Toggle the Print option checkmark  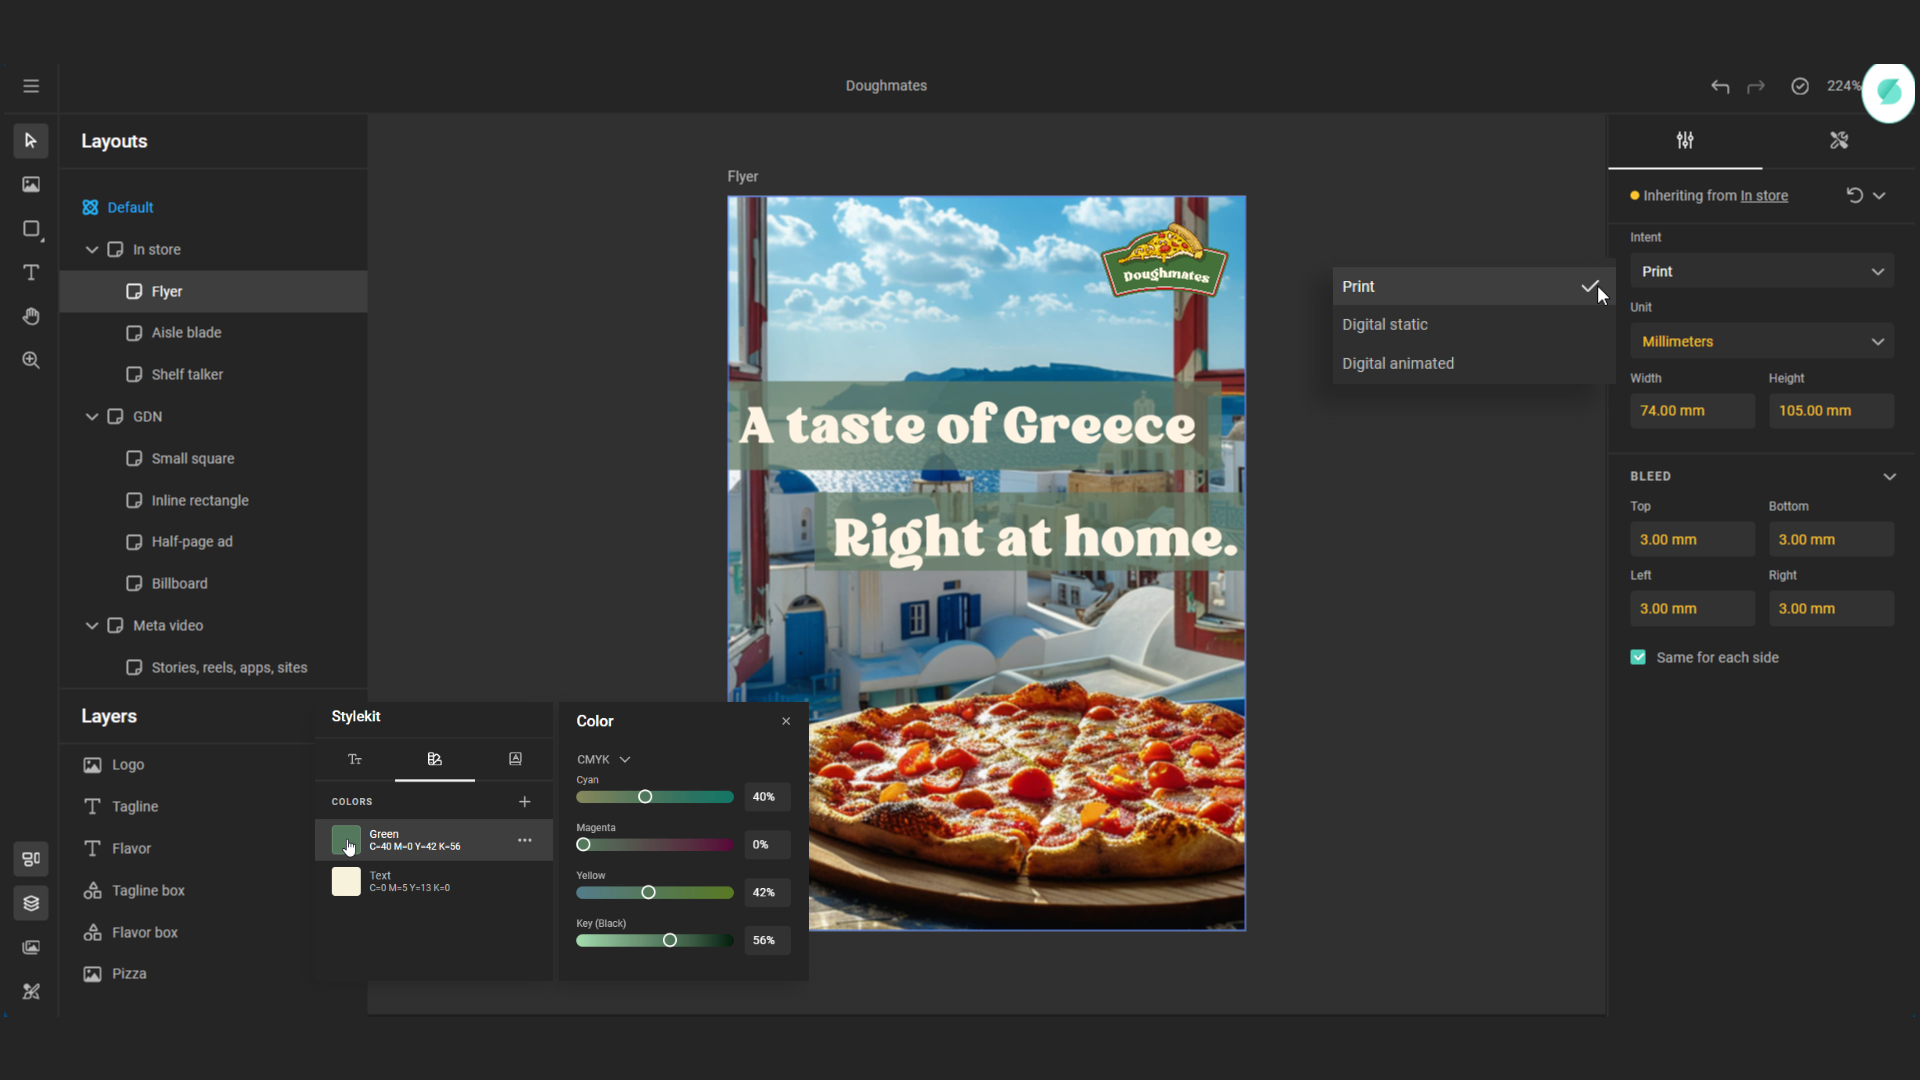(1590, 286)
